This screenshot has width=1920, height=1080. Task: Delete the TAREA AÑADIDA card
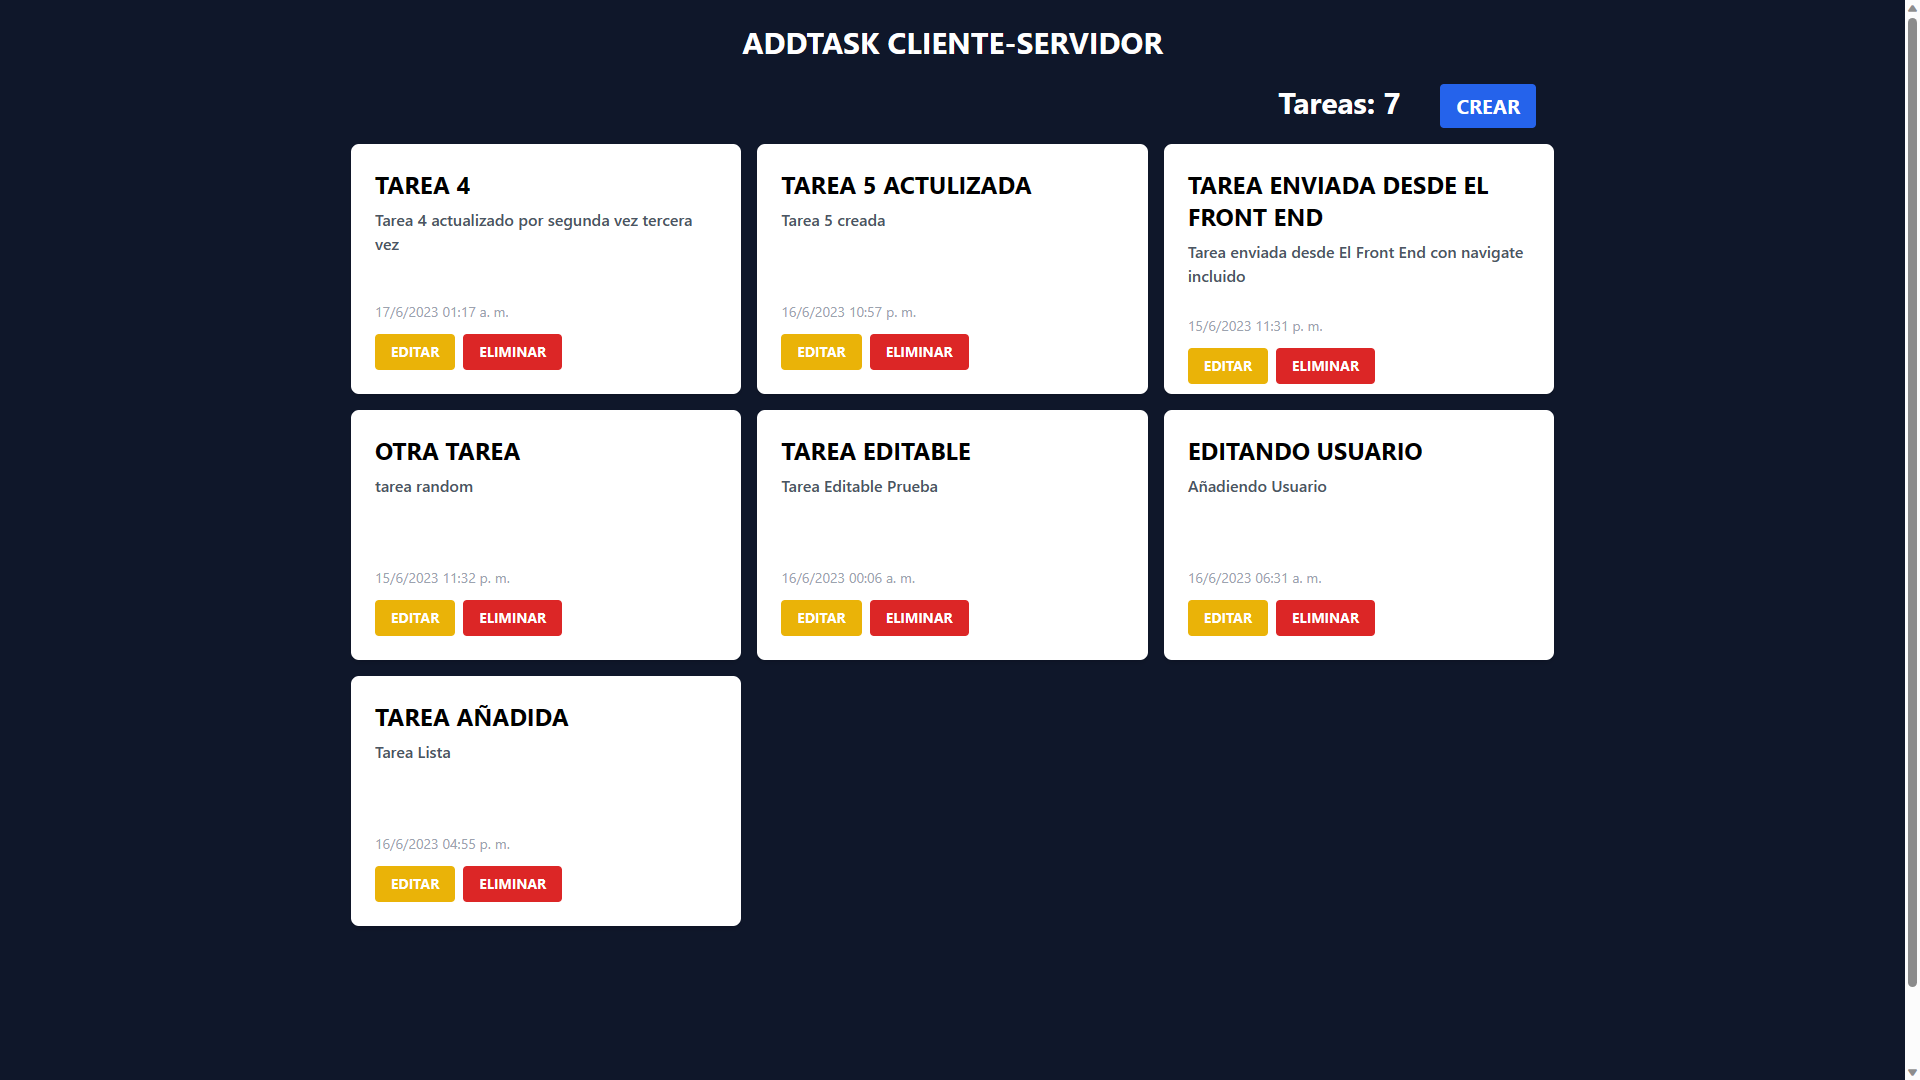coord(512,884)
